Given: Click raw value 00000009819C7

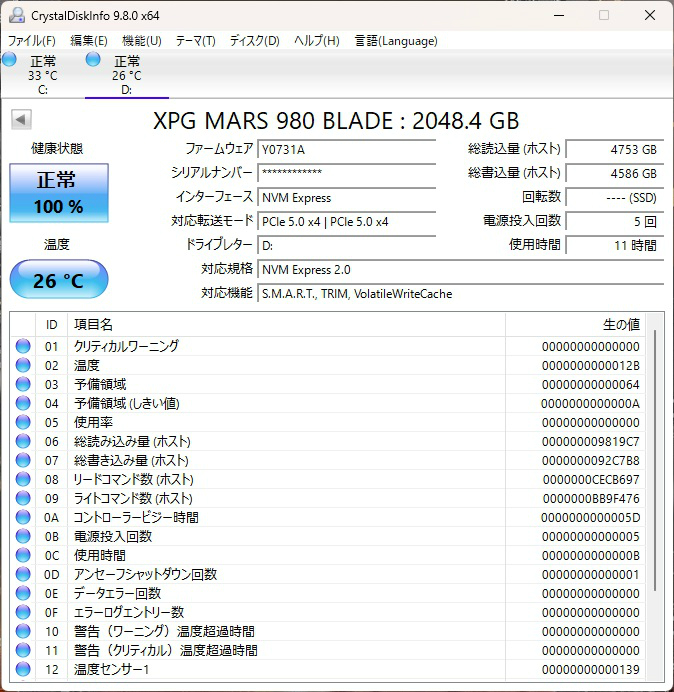Looking at the screenshot, I should (x=591, y=441).
